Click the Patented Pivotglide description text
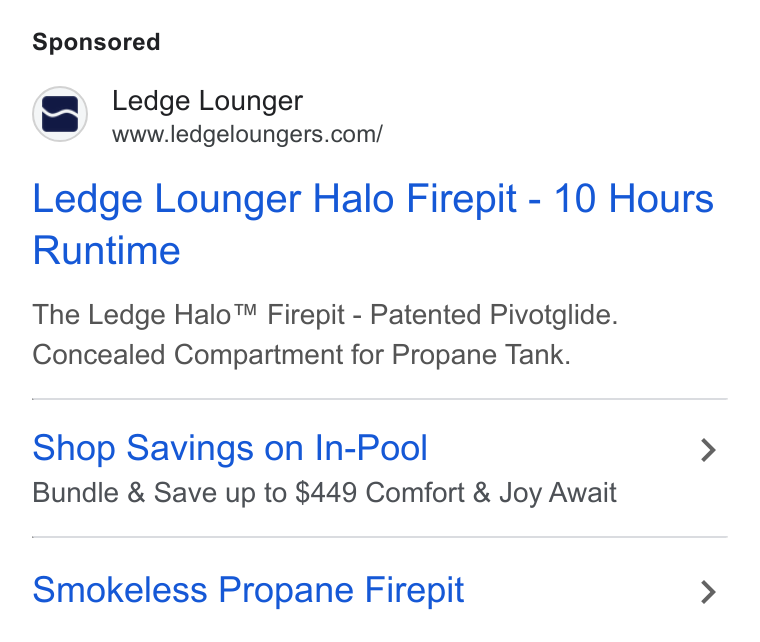The image size is (760, 642). (x=494, y=315)
